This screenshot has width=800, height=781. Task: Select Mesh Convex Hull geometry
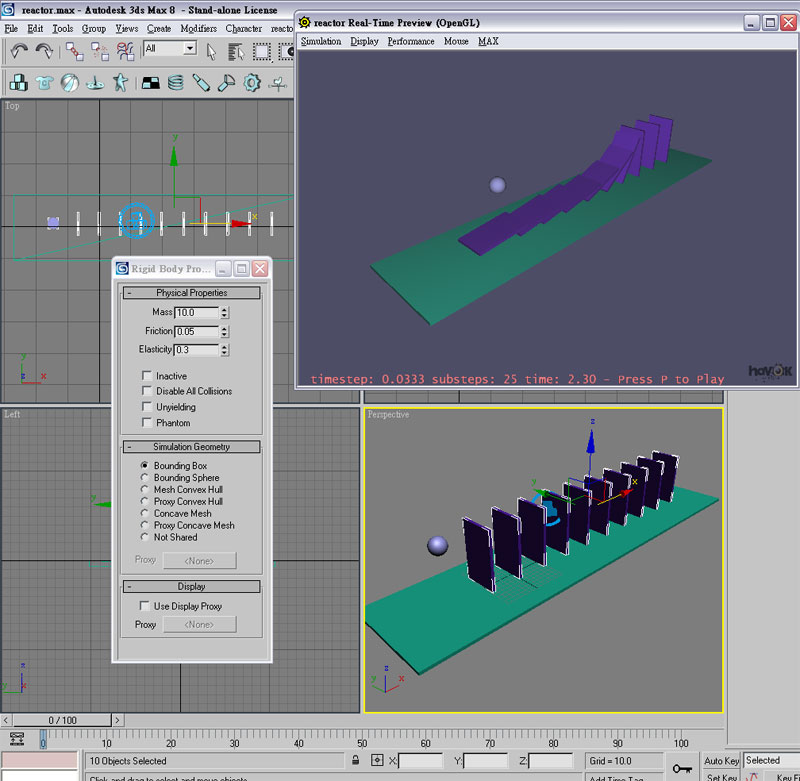[x=145, y=489]
